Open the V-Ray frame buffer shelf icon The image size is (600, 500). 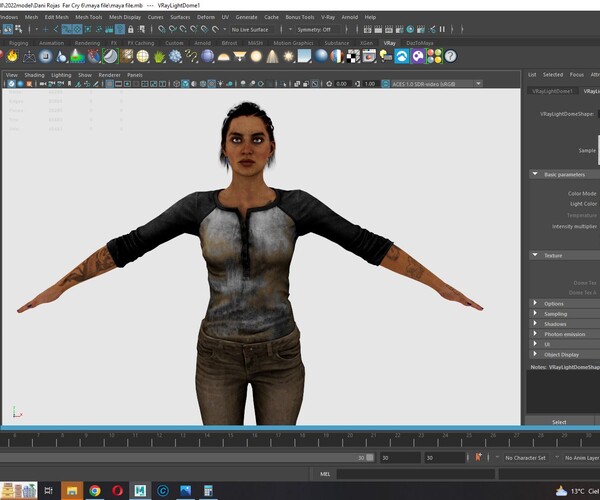pos(369,56)
